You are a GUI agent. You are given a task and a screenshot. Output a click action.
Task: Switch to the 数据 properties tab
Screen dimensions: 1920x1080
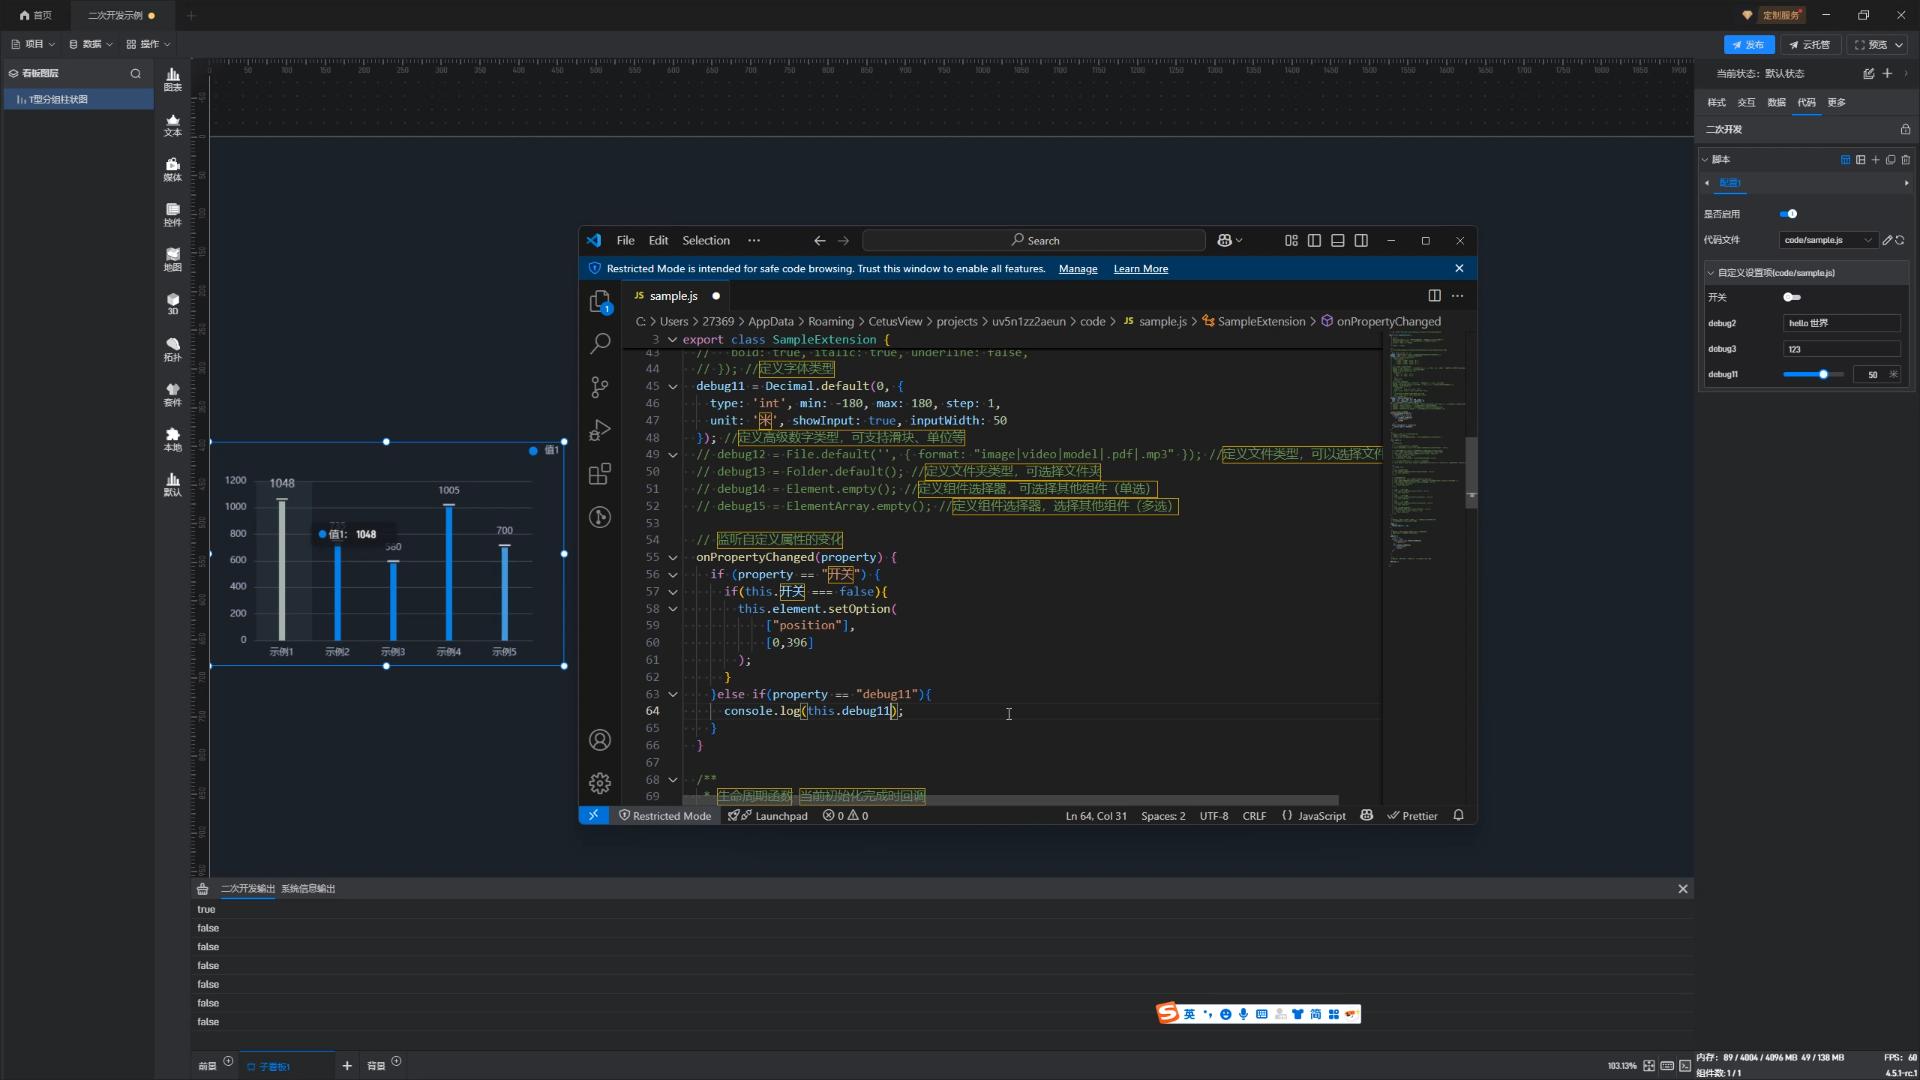1775,102
